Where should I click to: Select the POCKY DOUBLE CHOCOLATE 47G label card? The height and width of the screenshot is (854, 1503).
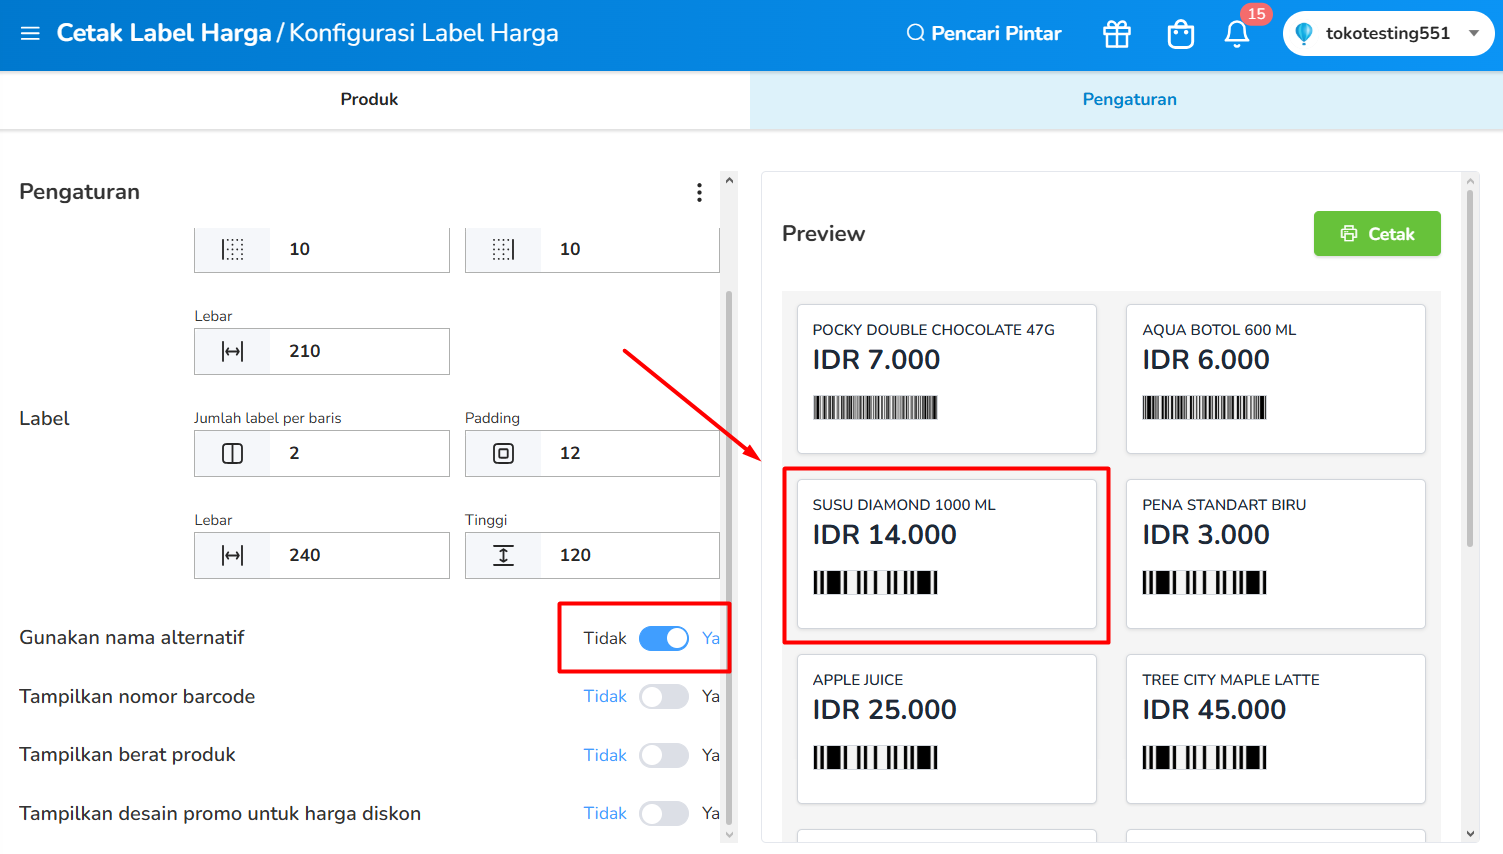[x=947, y=379]
